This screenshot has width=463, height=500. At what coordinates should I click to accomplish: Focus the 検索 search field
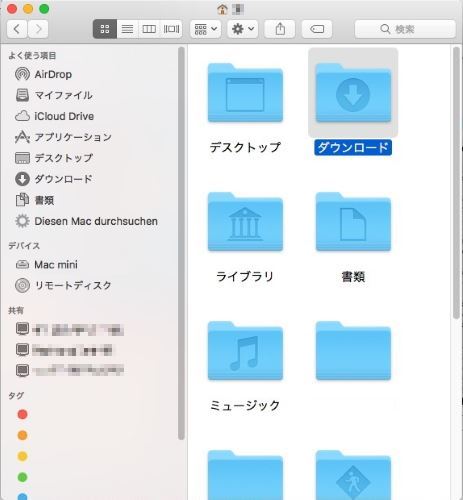405,29
